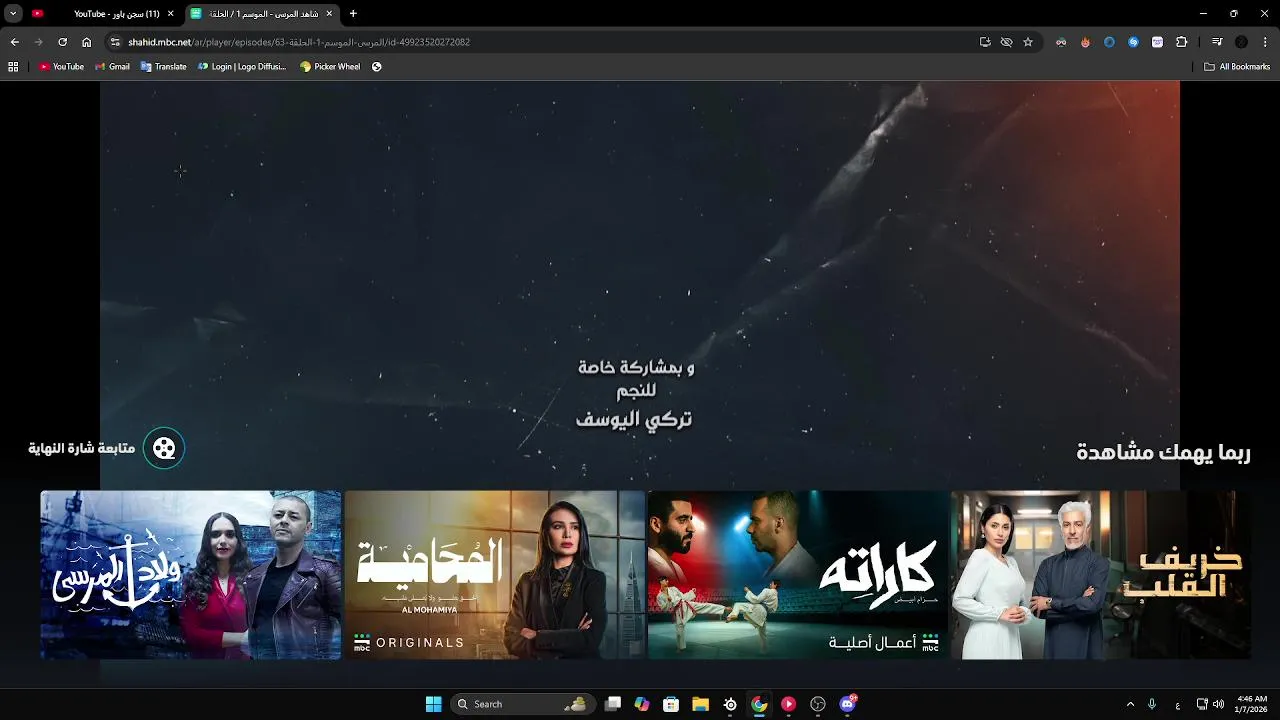
Task: Open Translate bookmark
Action: (x=163, y=67)
